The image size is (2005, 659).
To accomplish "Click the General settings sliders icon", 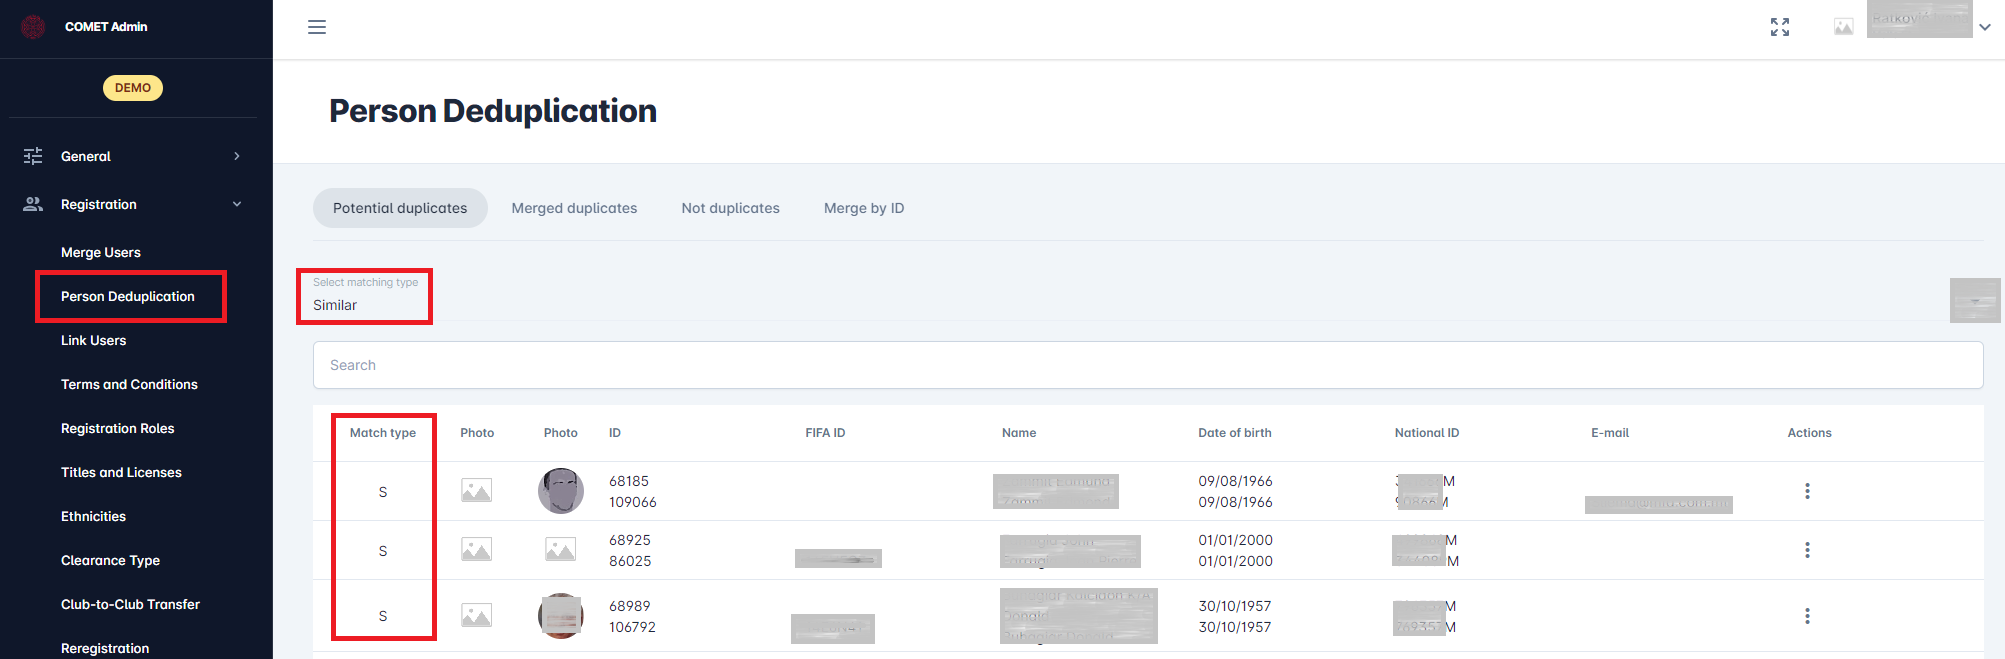I will click(33, 156).
